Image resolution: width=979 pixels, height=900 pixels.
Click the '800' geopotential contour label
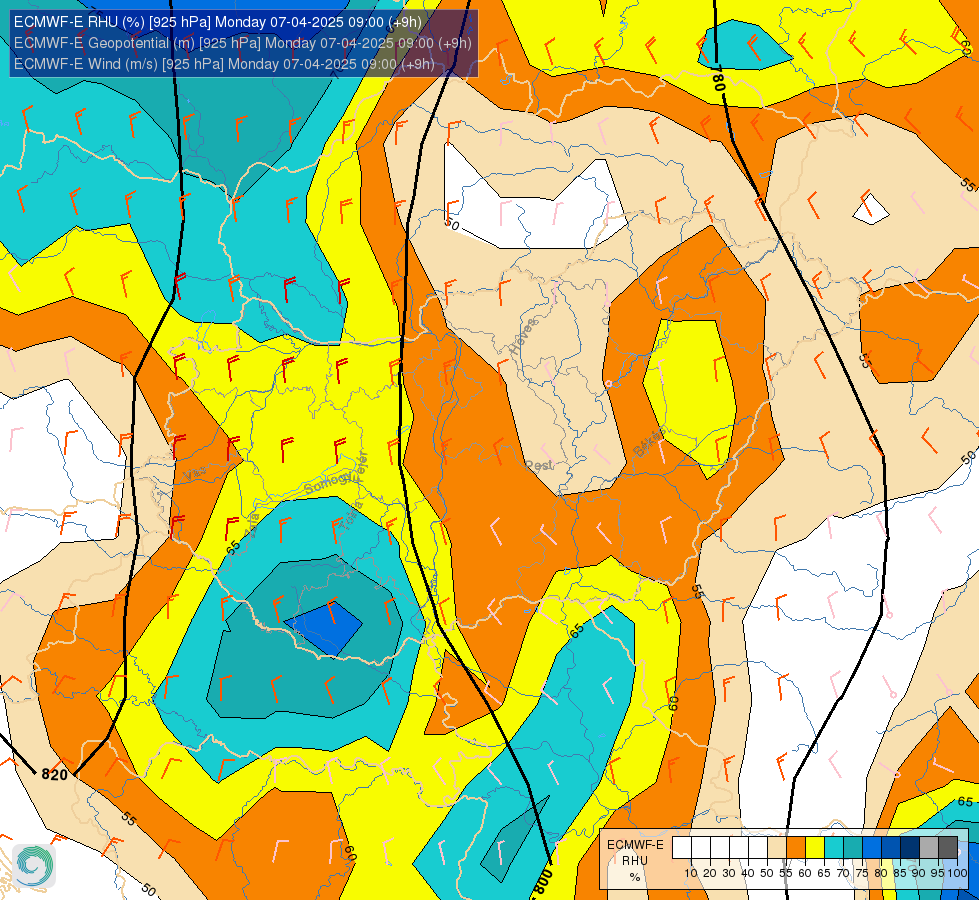coord(542,883)
